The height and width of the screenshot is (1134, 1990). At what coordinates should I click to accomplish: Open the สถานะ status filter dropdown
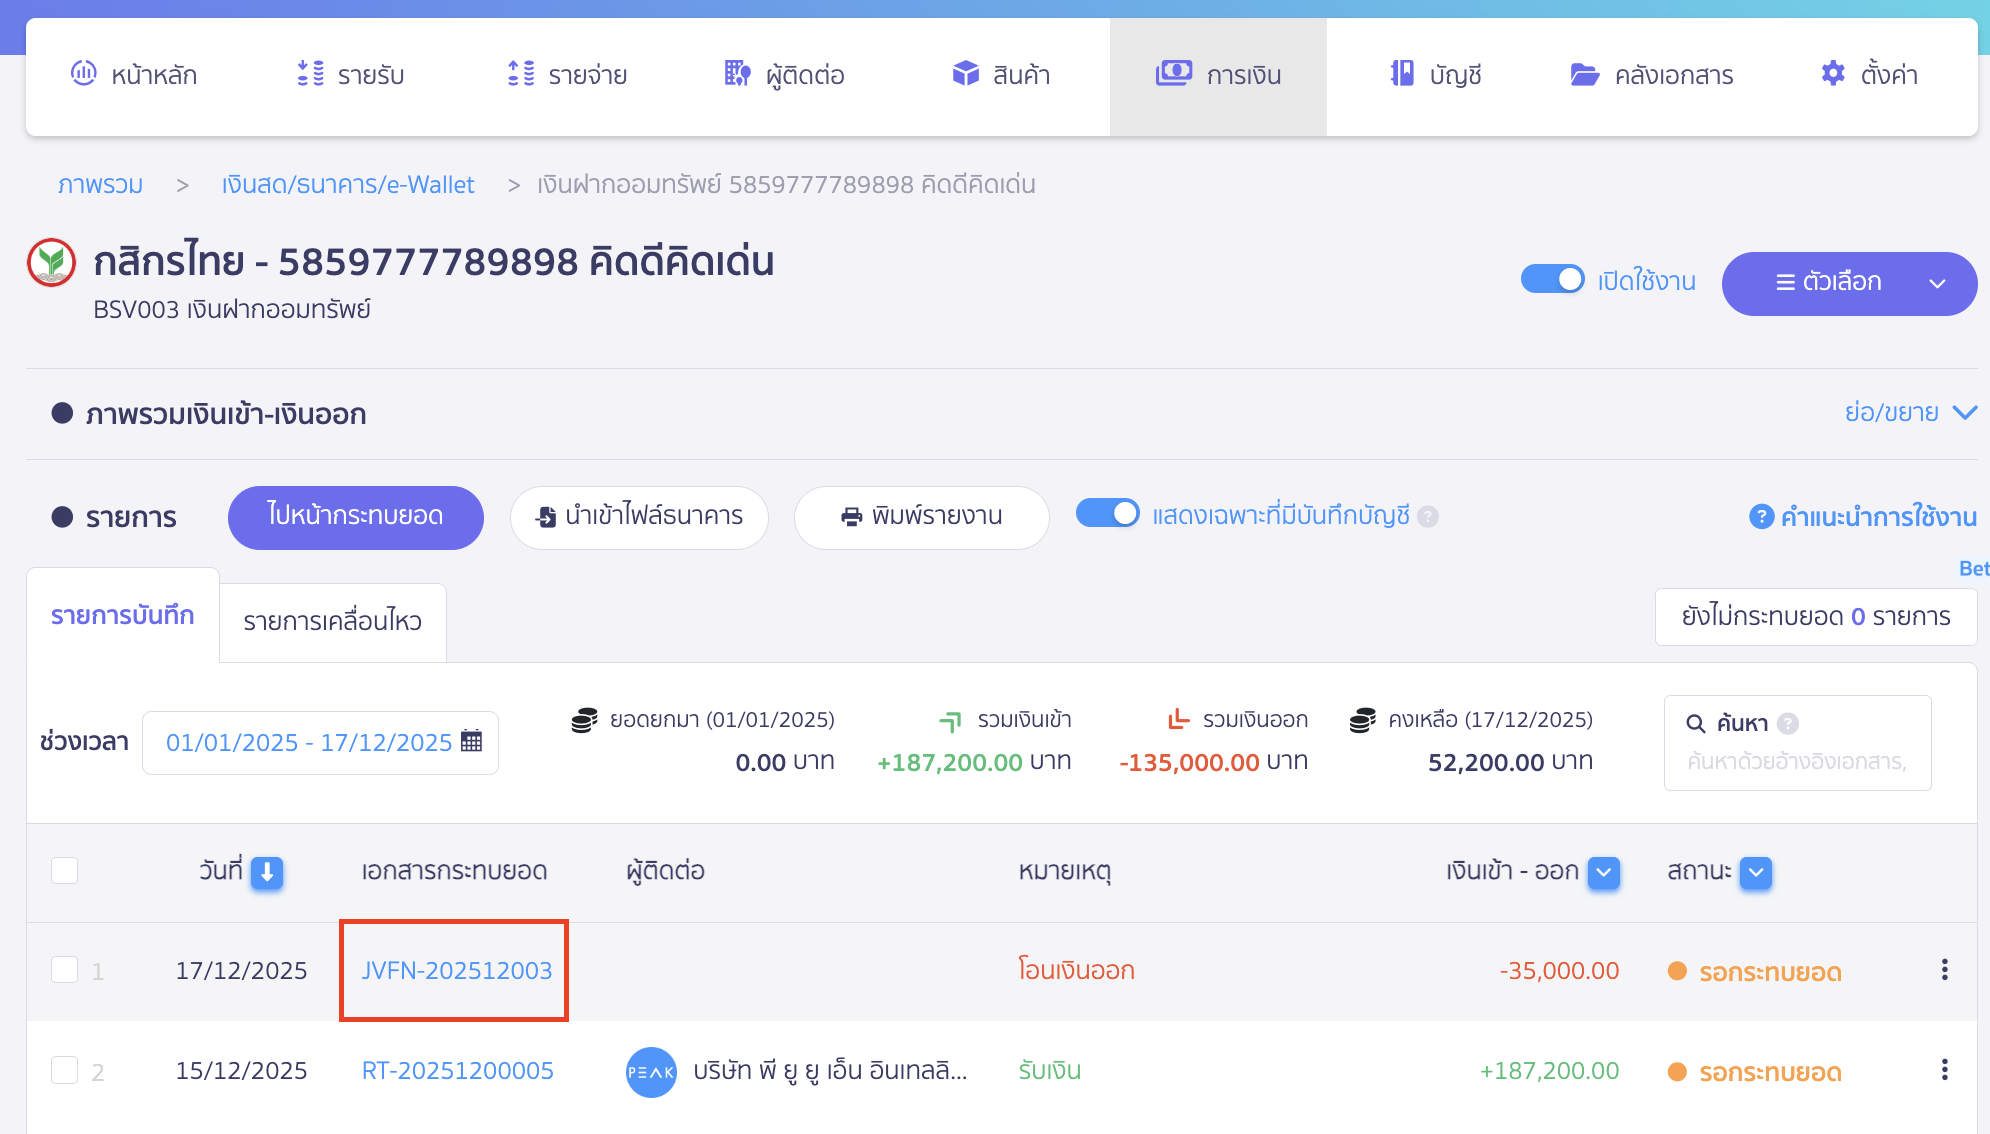[1754, 872]
